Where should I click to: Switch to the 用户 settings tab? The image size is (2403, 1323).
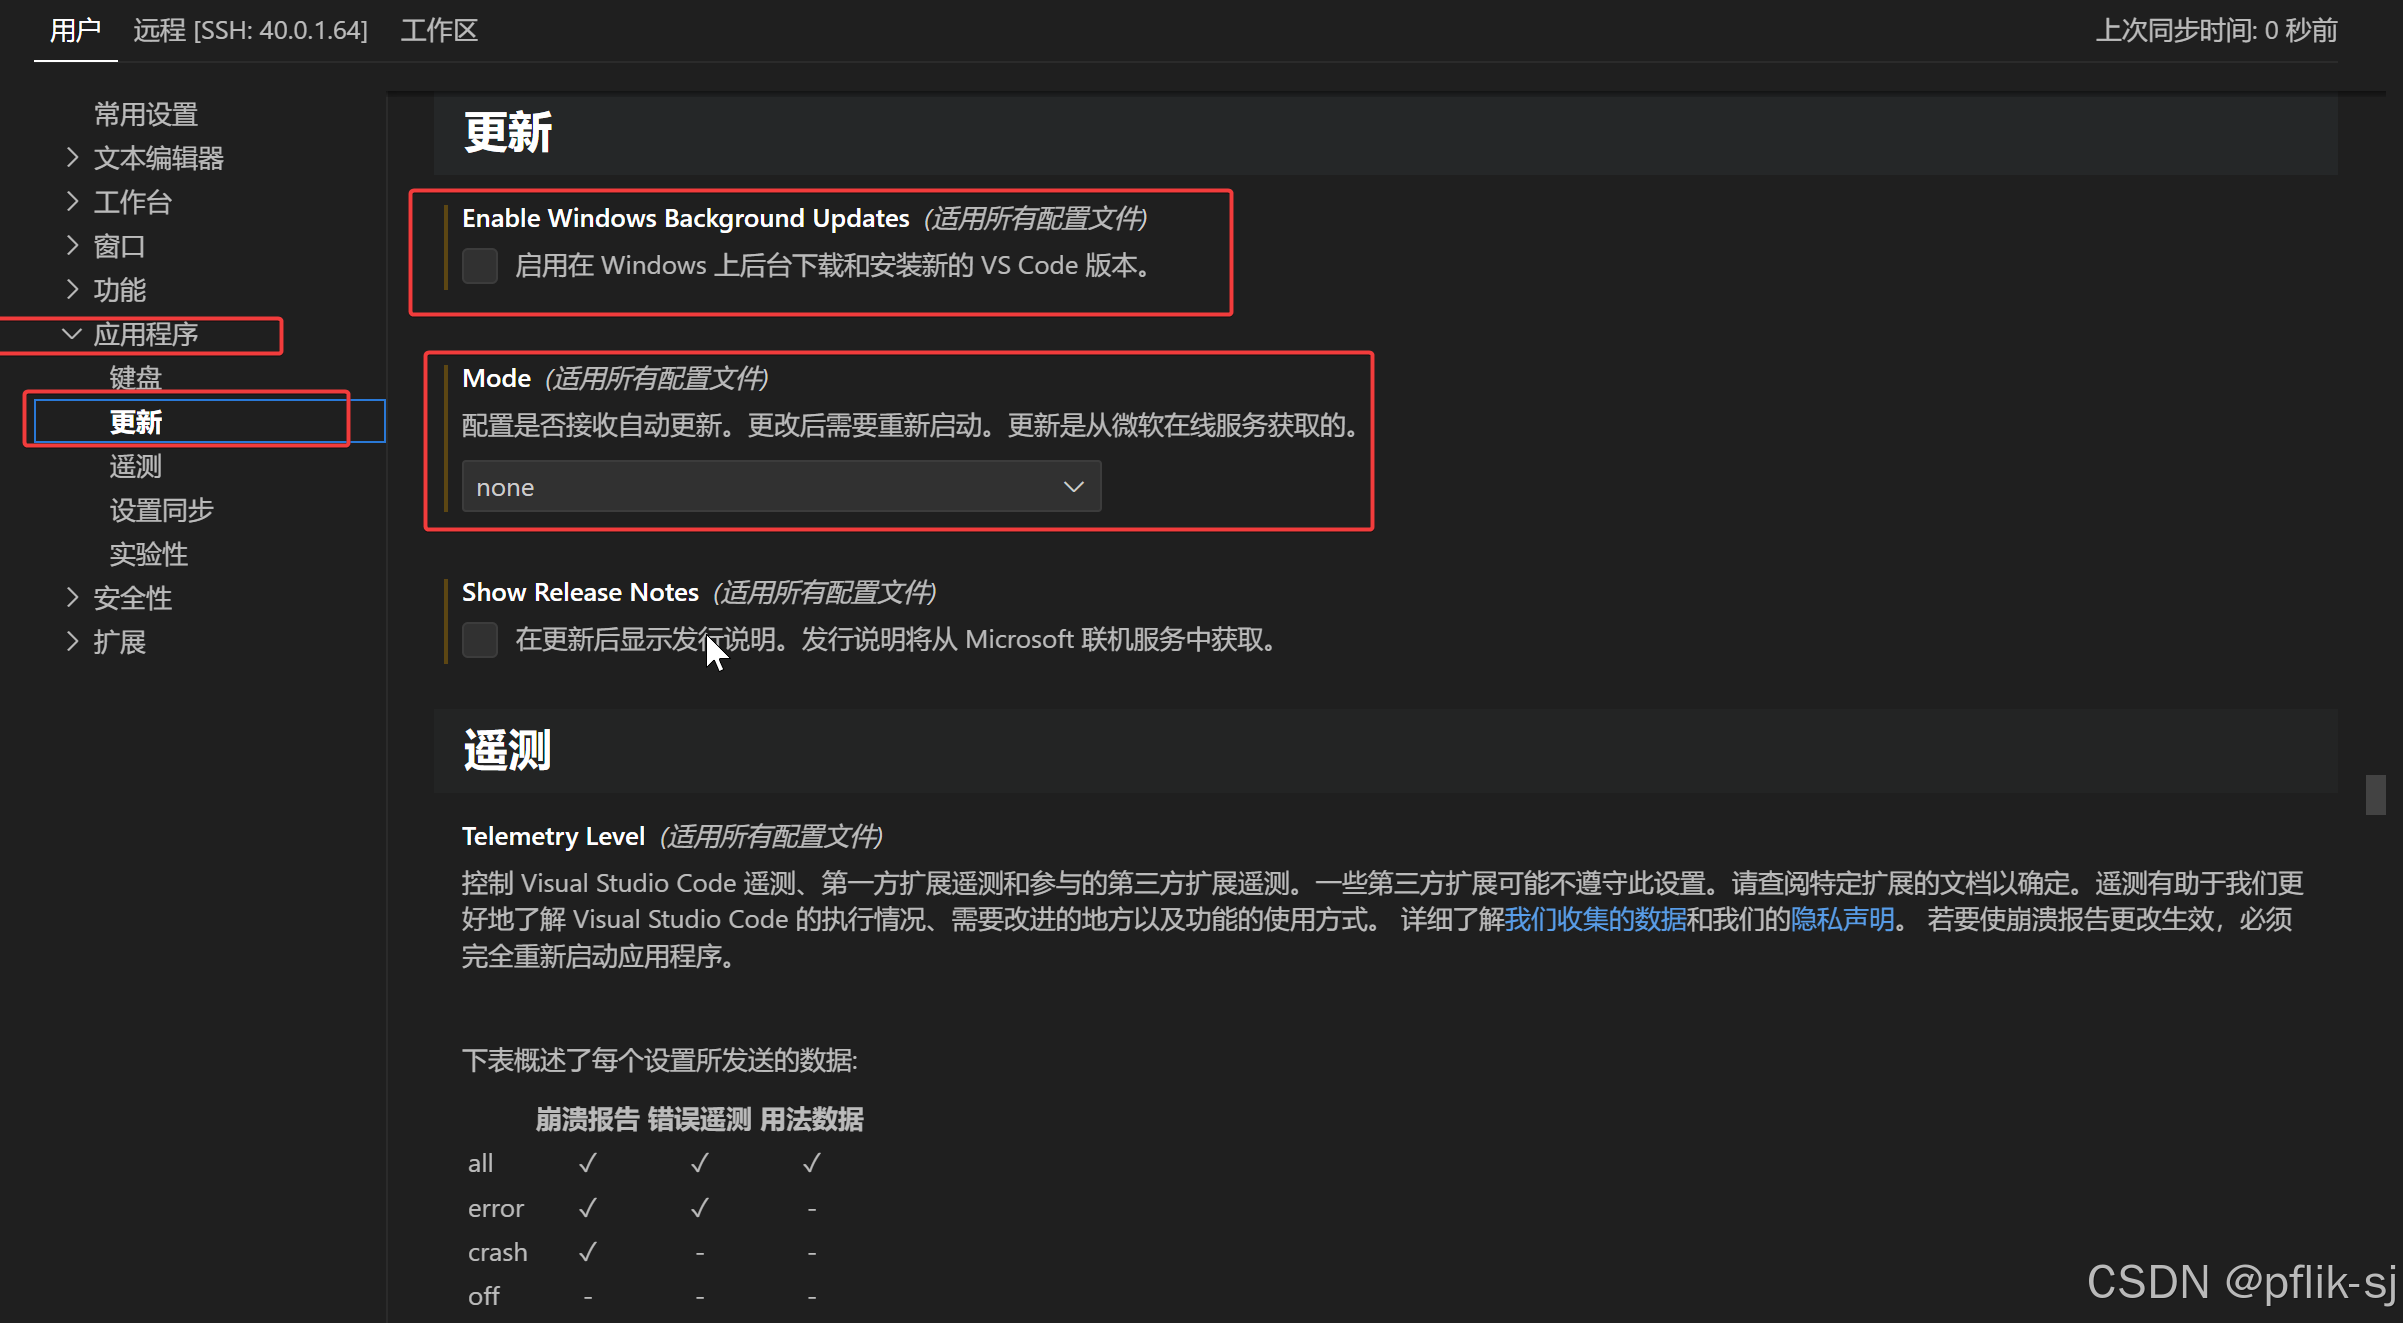click(75, 30)
